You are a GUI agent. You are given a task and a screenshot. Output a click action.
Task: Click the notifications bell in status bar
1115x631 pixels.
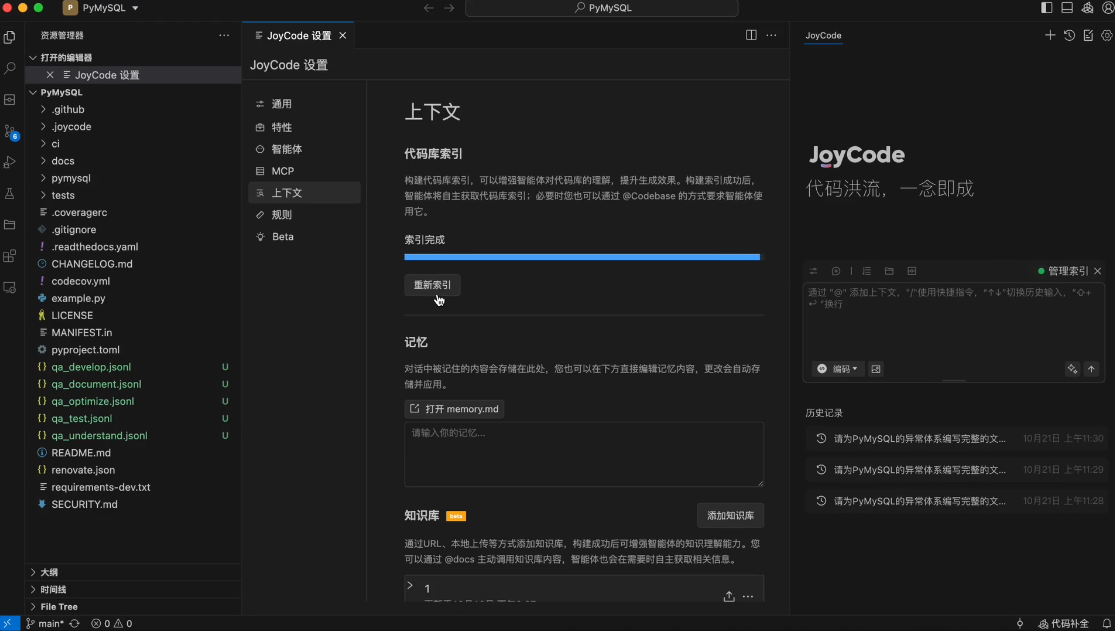click(1106, 624)
